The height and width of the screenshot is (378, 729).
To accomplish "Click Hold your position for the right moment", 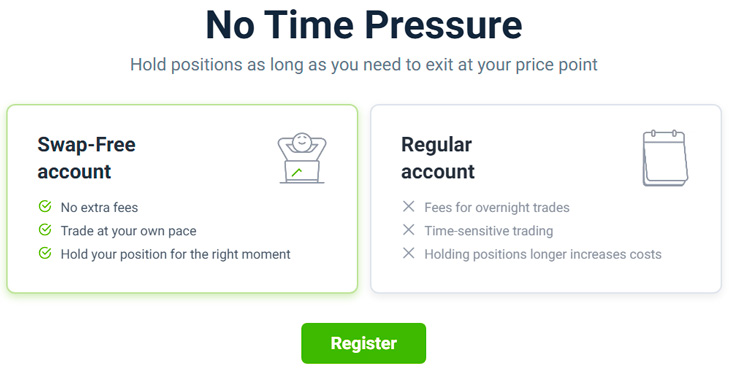I will pos(175,254).
